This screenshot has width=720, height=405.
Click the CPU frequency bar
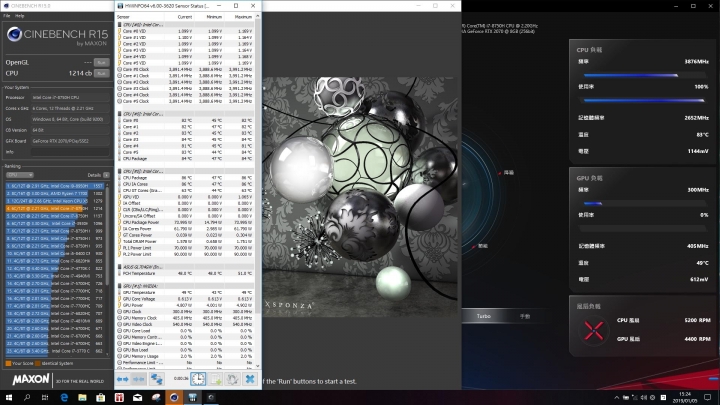[645, 75]
